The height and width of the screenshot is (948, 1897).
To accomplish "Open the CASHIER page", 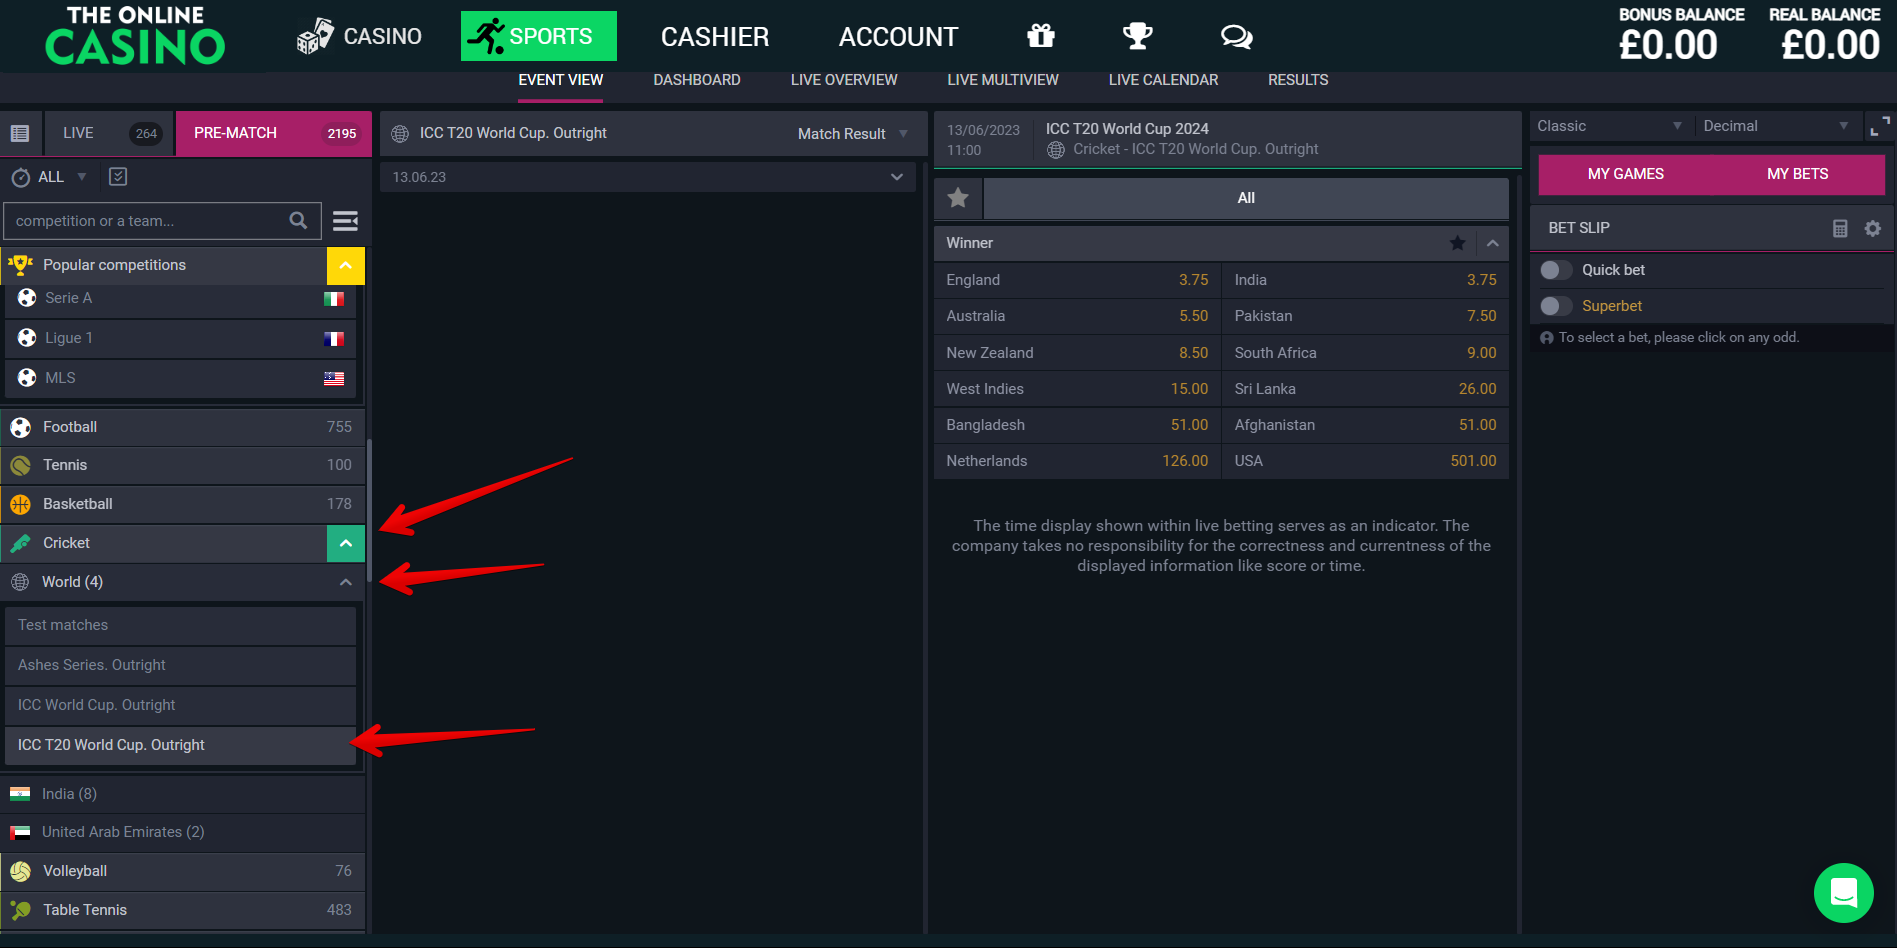I will (x=715, y=37).
